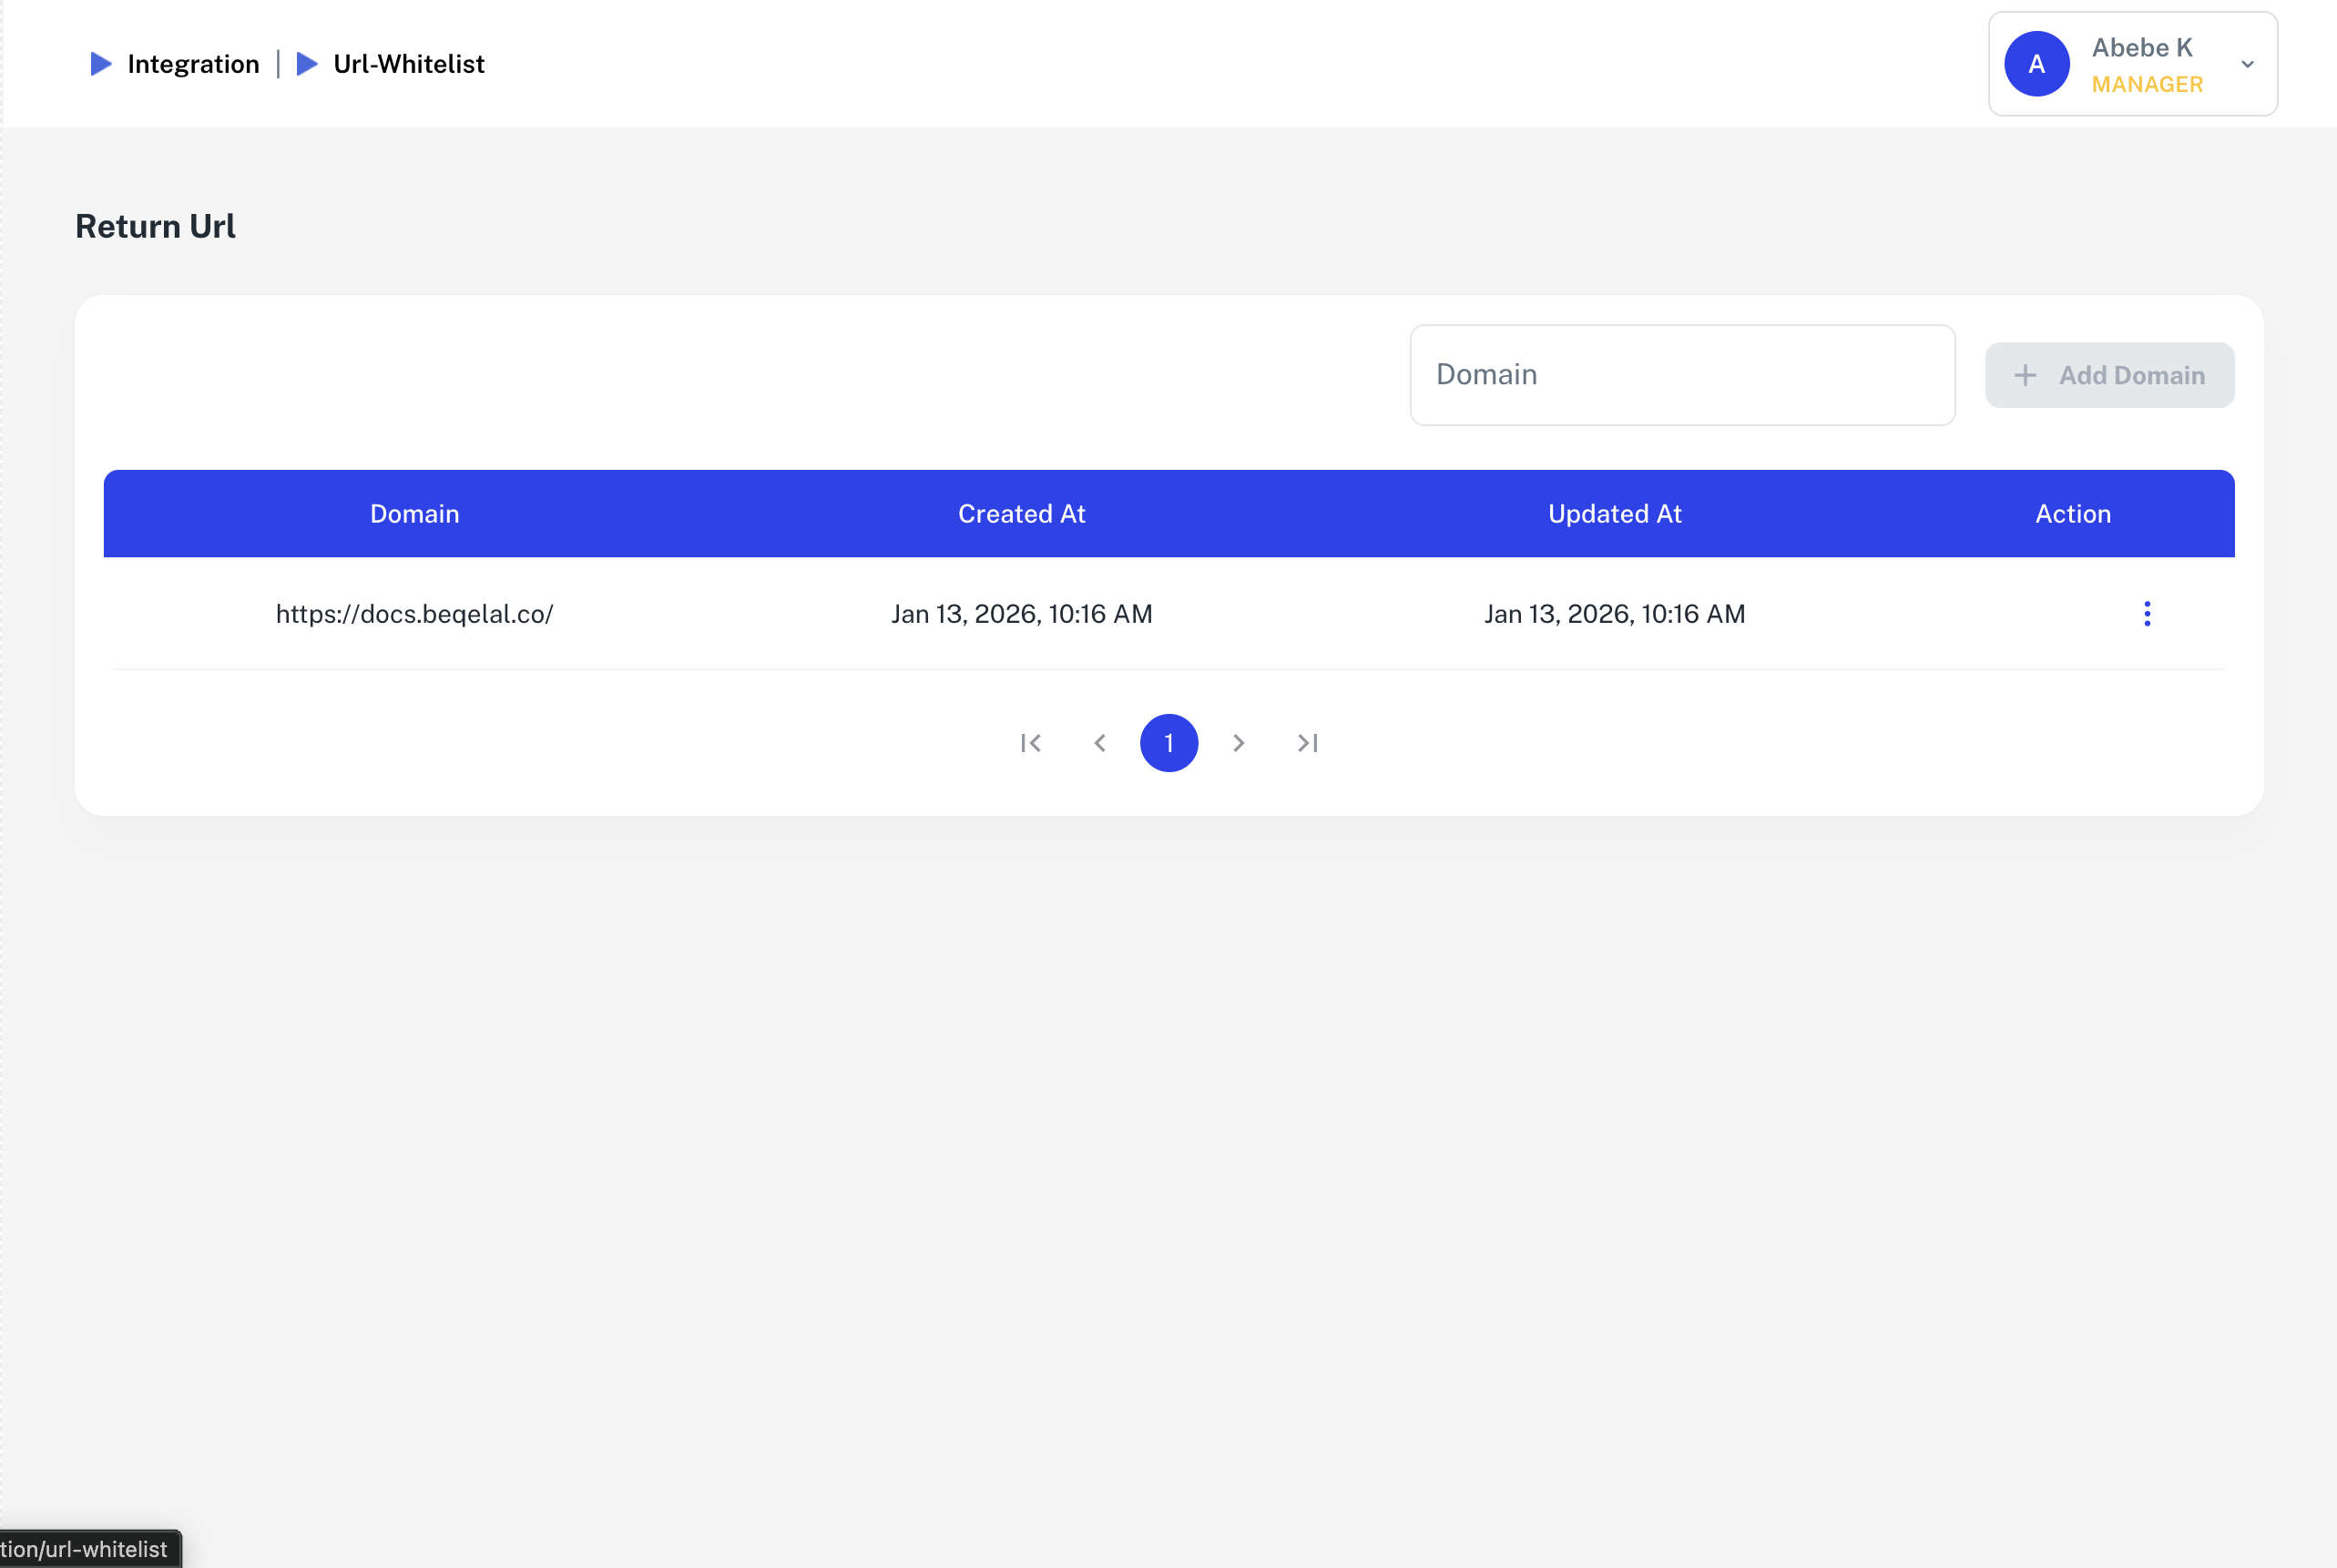The height and width of the screenshot is (1568, 2337).
Task: Click the Created At column header
Action: click(1021, 514)
